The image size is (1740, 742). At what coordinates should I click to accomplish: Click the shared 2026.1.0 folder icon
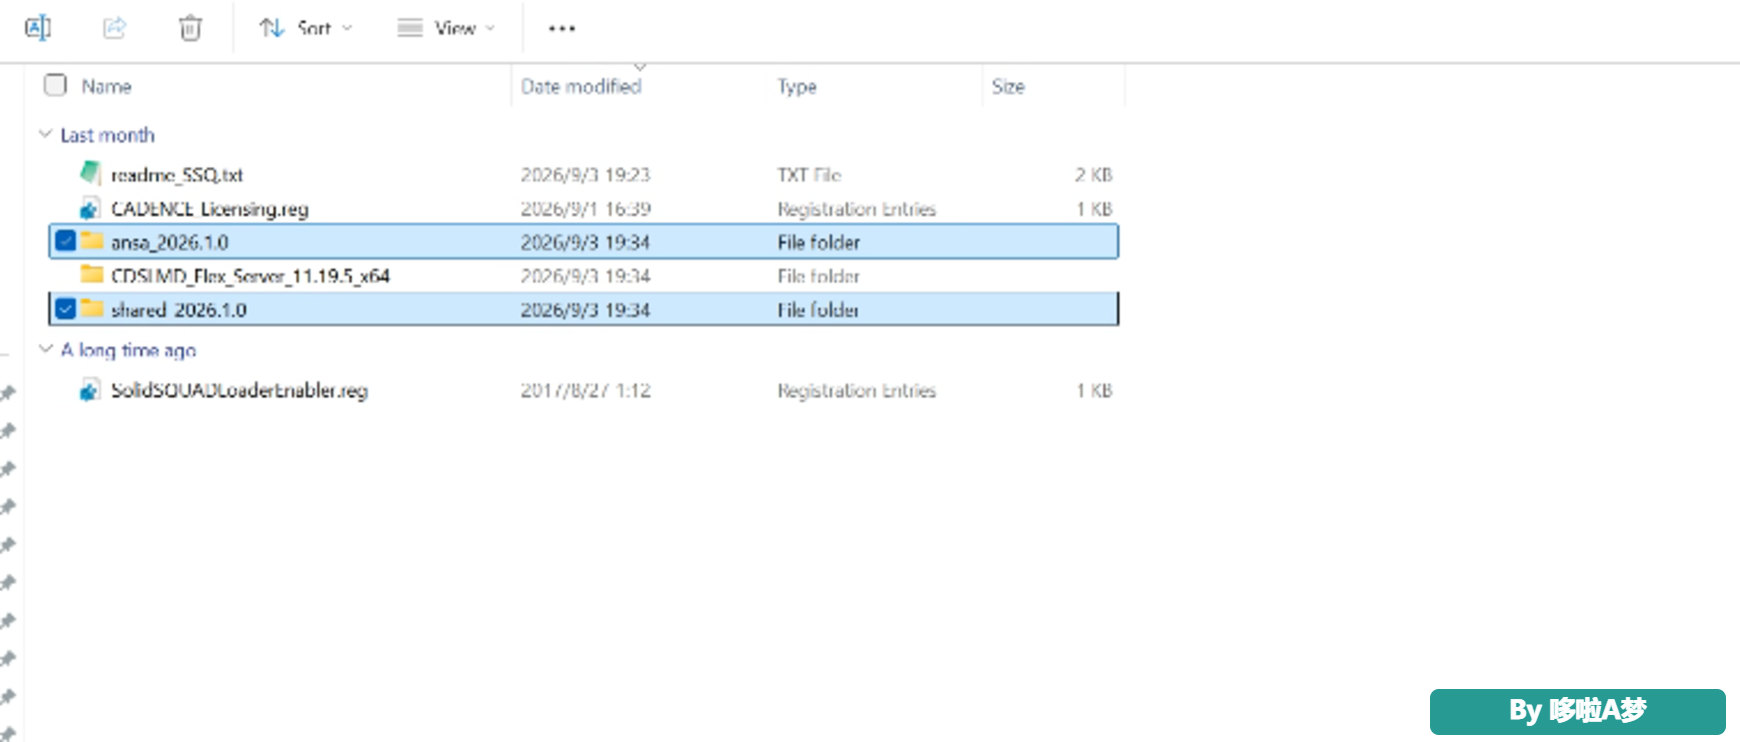click(x=92, y=308)
